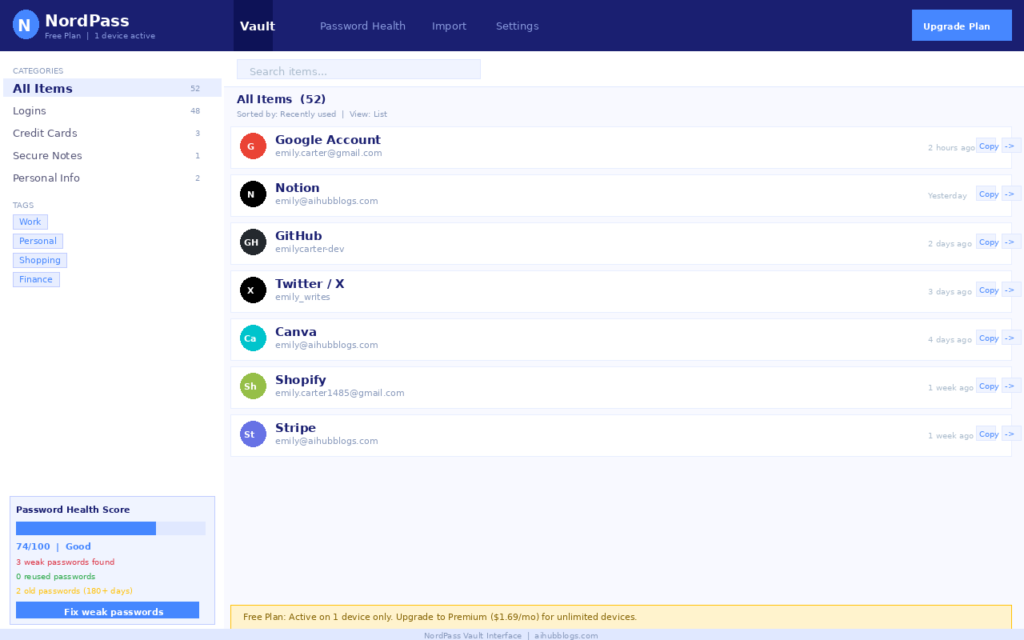Click '3 weak passwords found' text
This screenshot has width=1024, height=640.
click(65, 562)
